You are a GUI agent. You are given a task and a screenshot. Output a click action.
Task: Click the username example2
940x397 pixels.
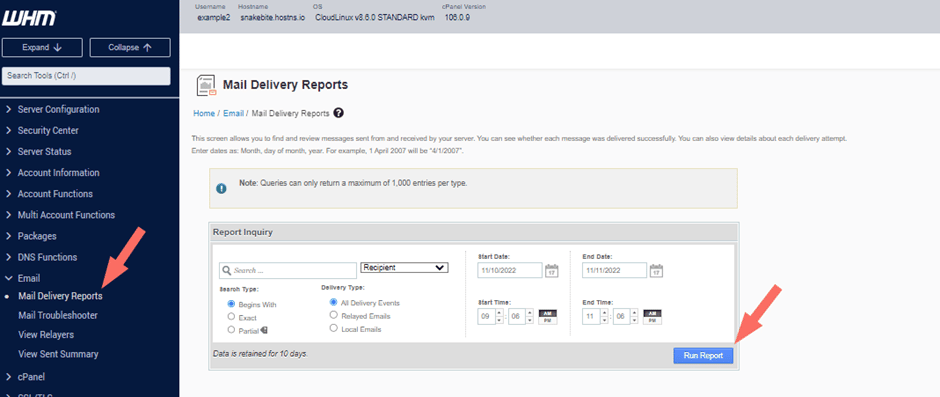pyautogui.click(x=213, y=17)
